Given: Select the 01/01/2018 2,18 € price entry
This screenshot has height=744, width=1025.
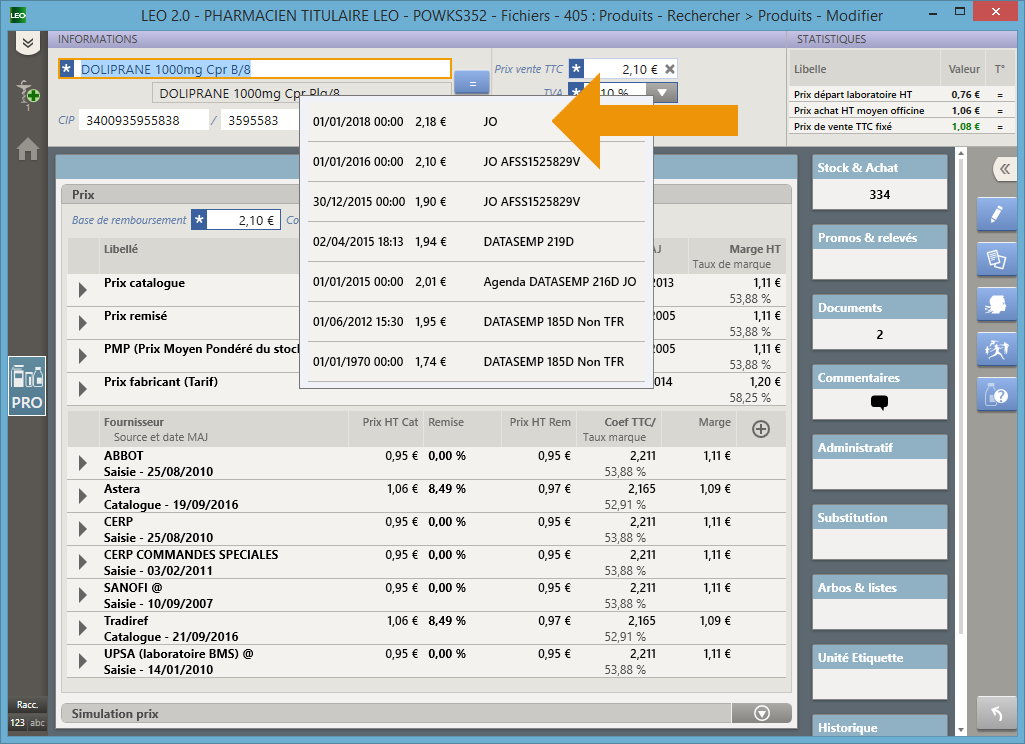Looking at the screenshot, I should coord(476,122).
